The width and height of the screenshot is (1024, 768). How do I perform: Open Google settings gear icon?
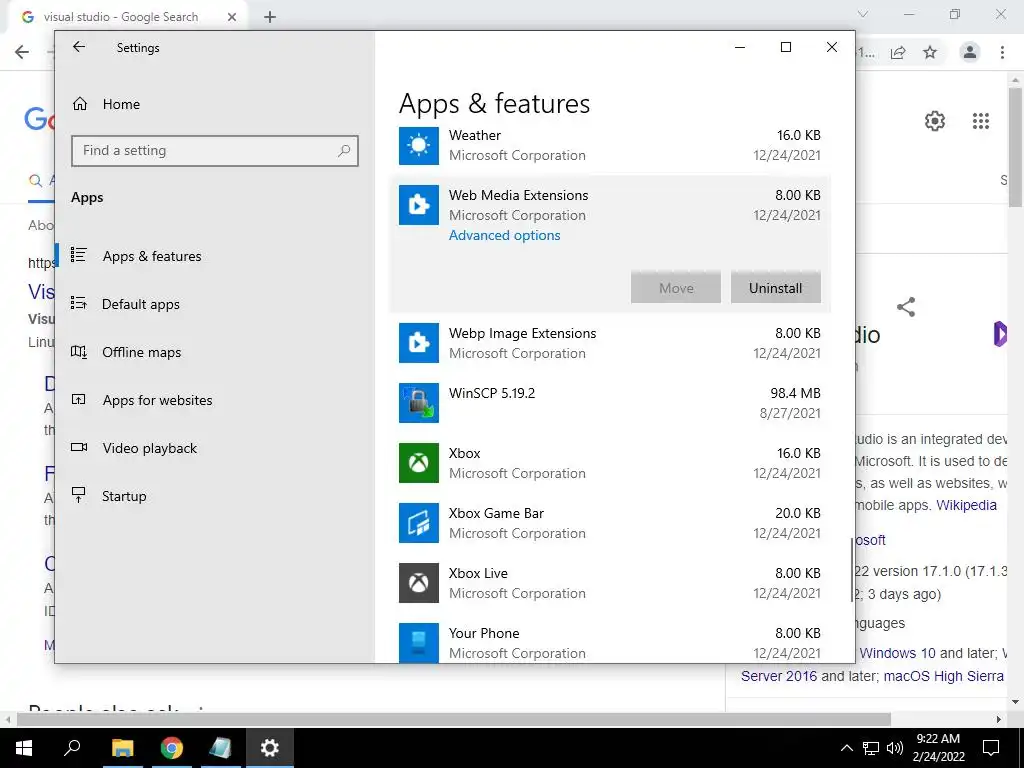click(x=935, y=121)
